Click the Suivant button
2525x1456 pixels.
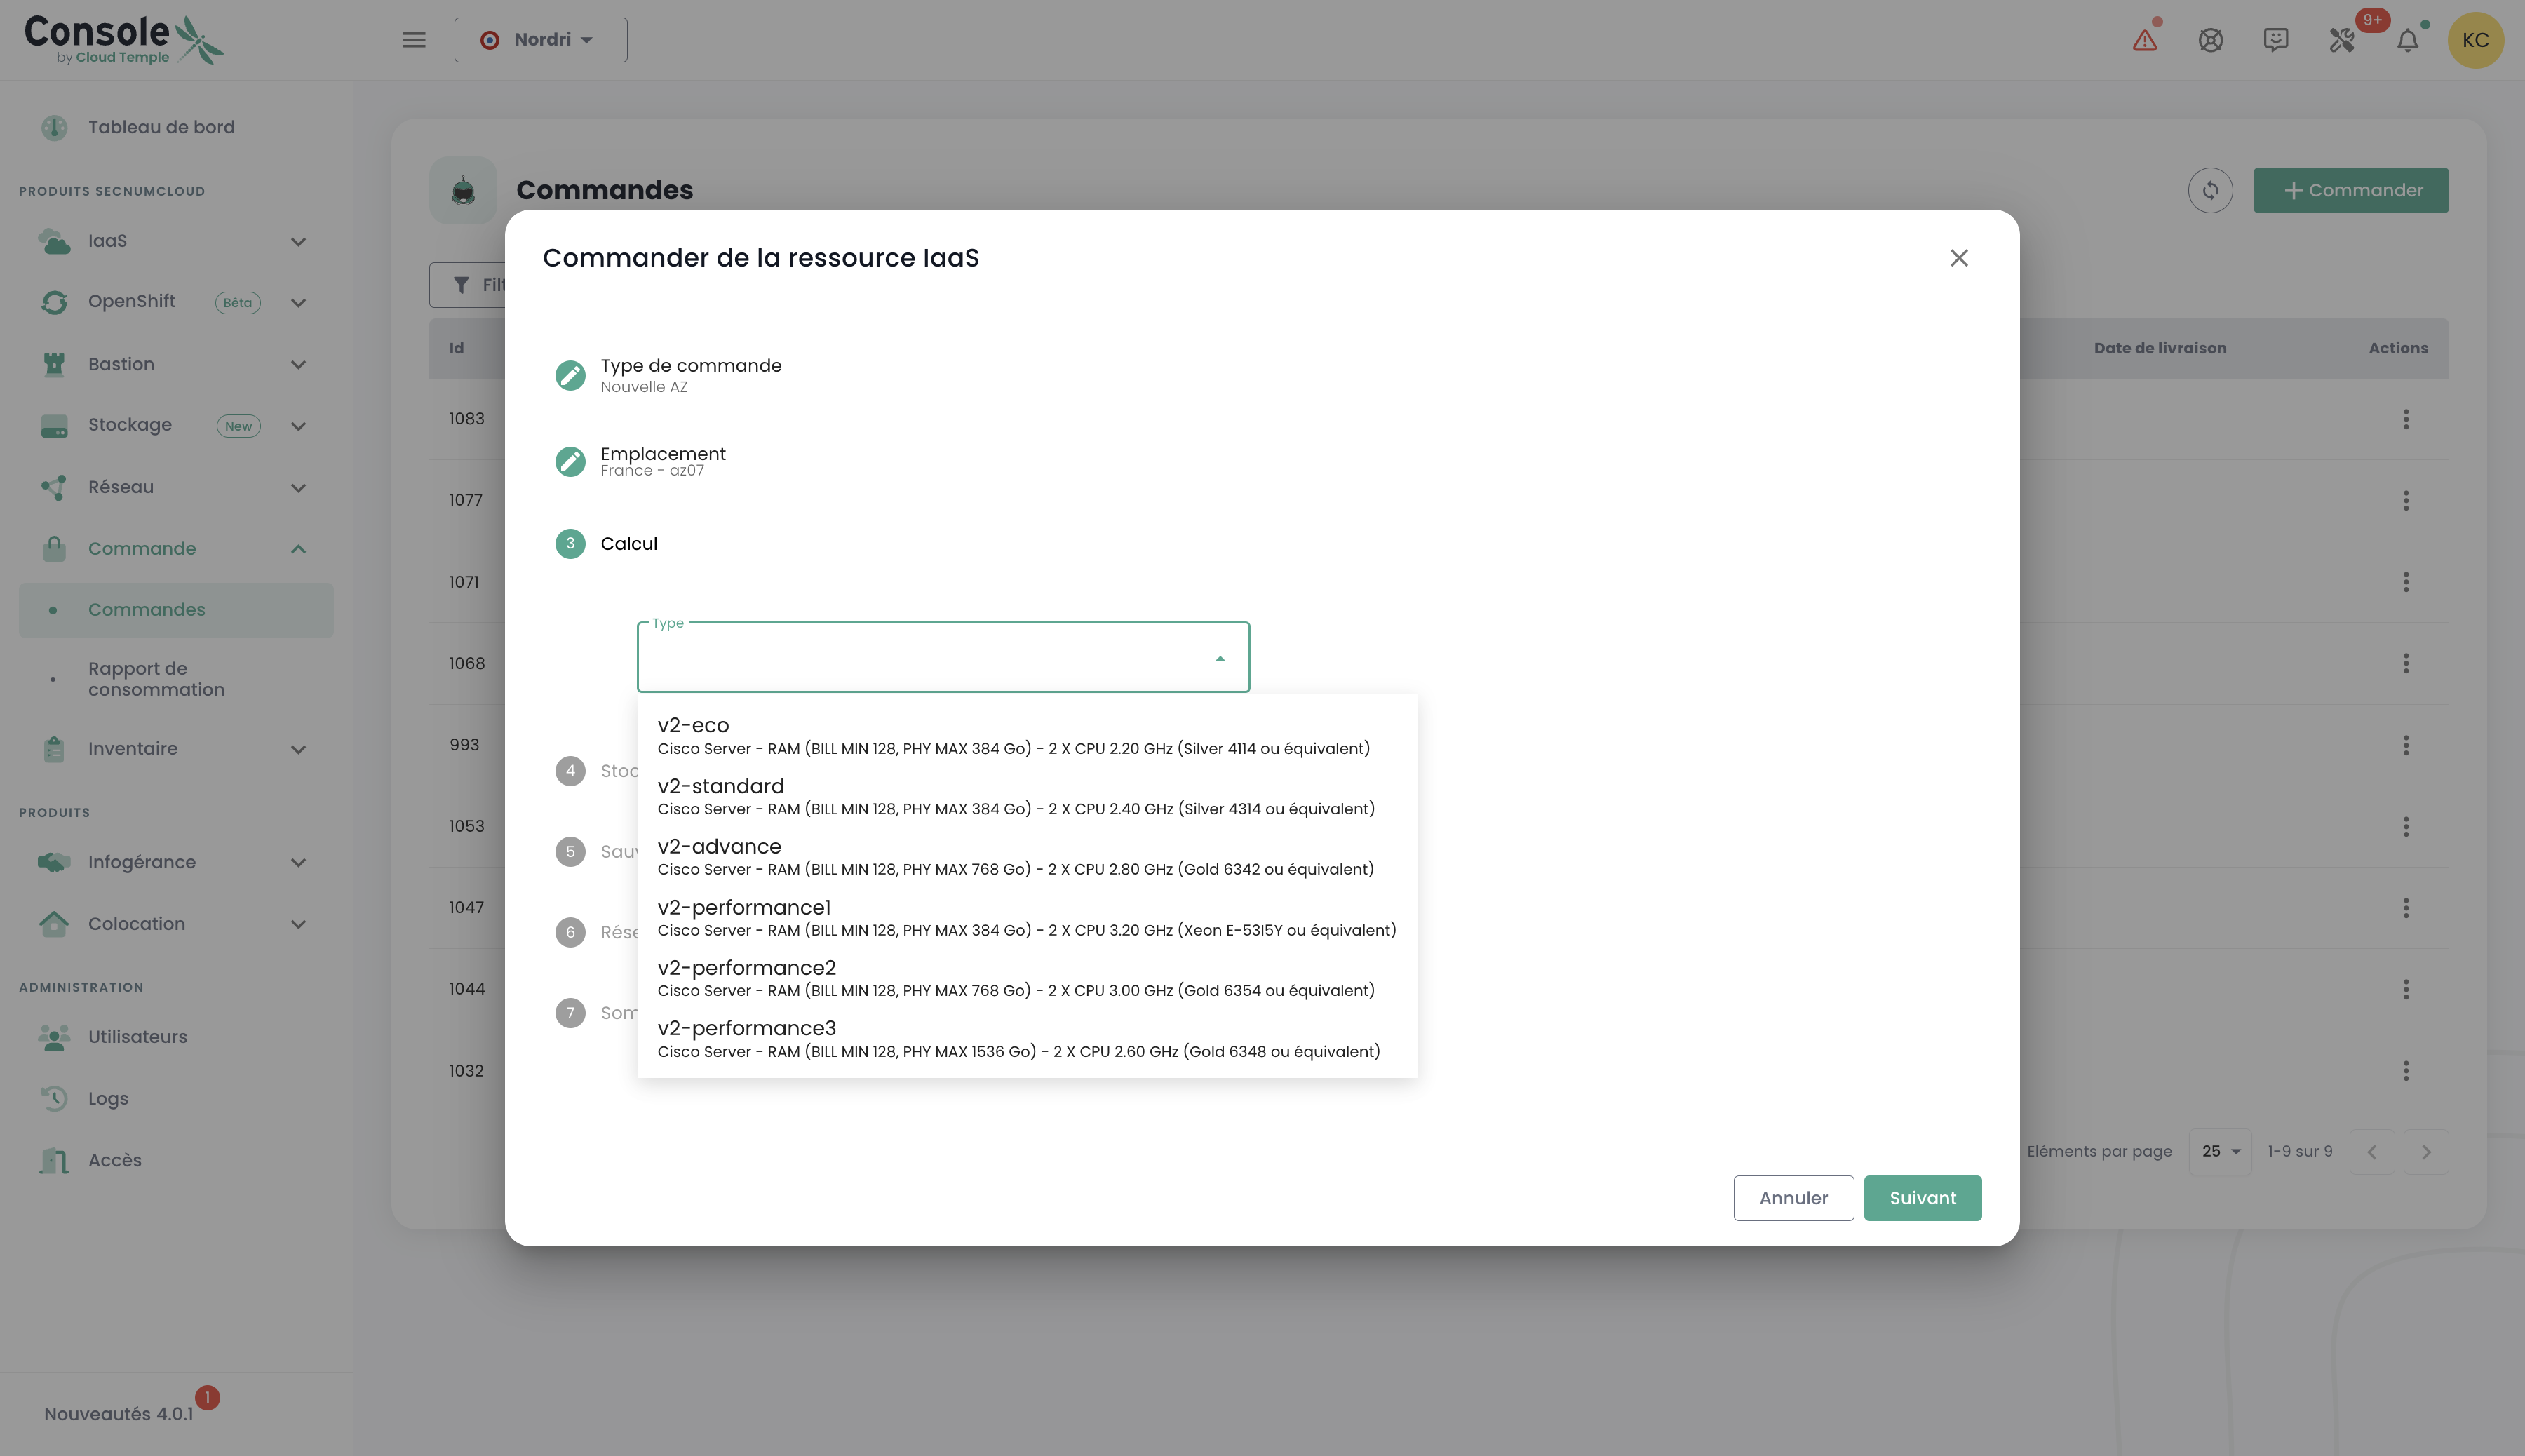[x=1921, y=1197]
